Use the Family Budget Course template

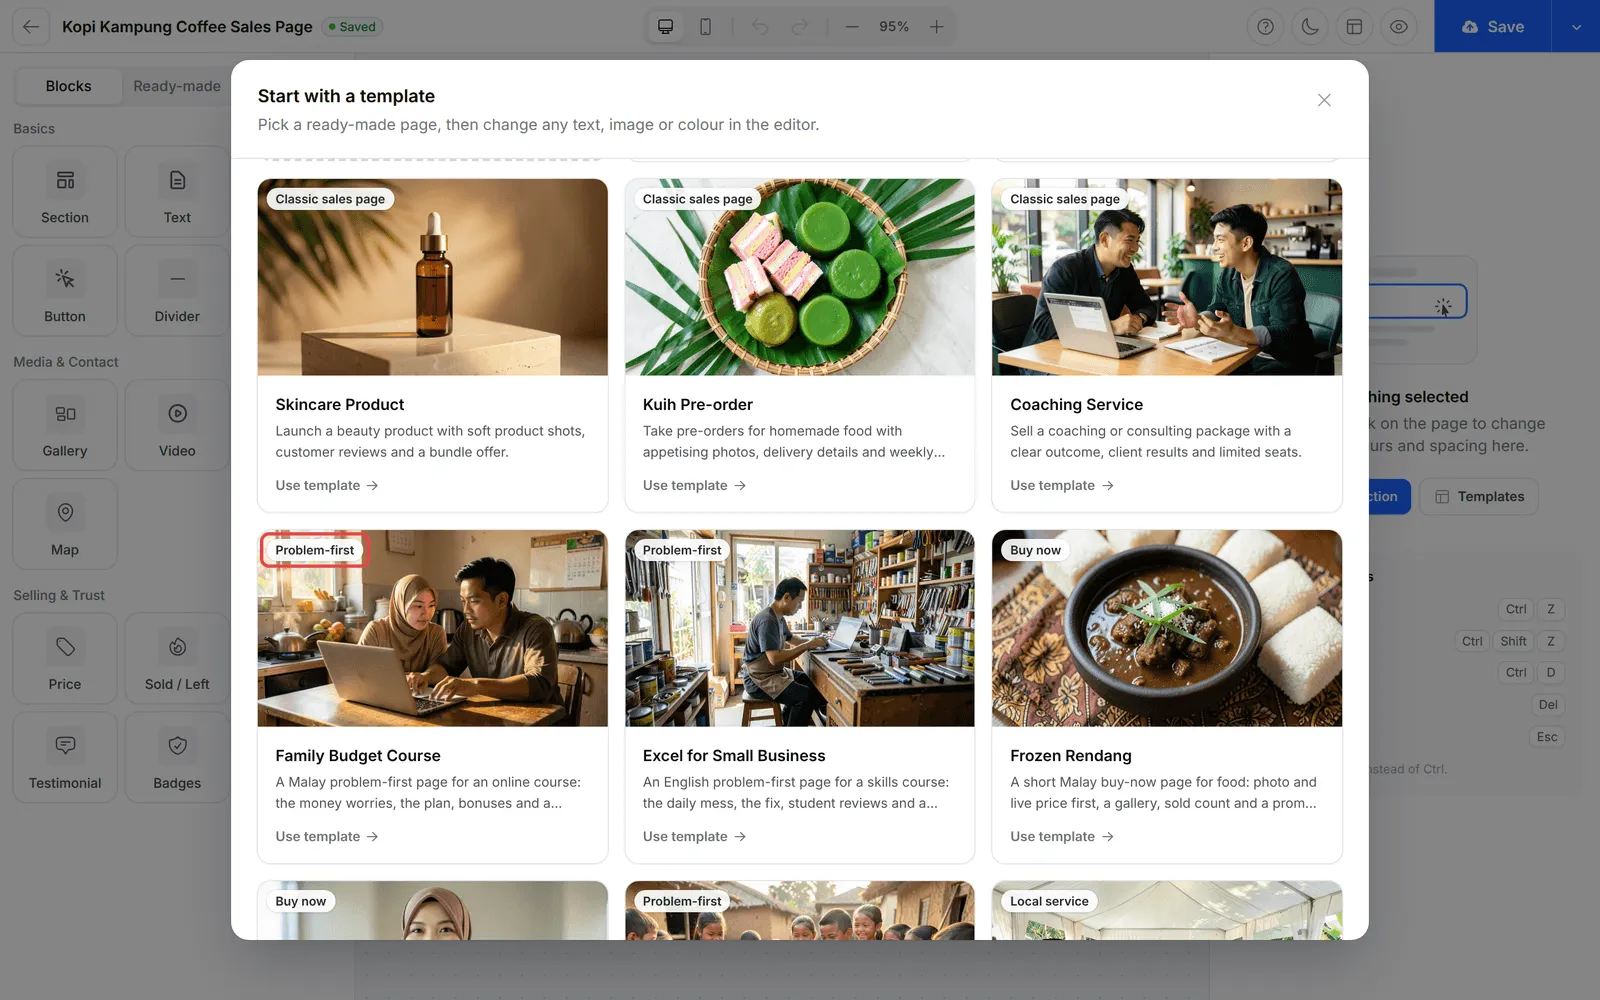pos(327,836)
